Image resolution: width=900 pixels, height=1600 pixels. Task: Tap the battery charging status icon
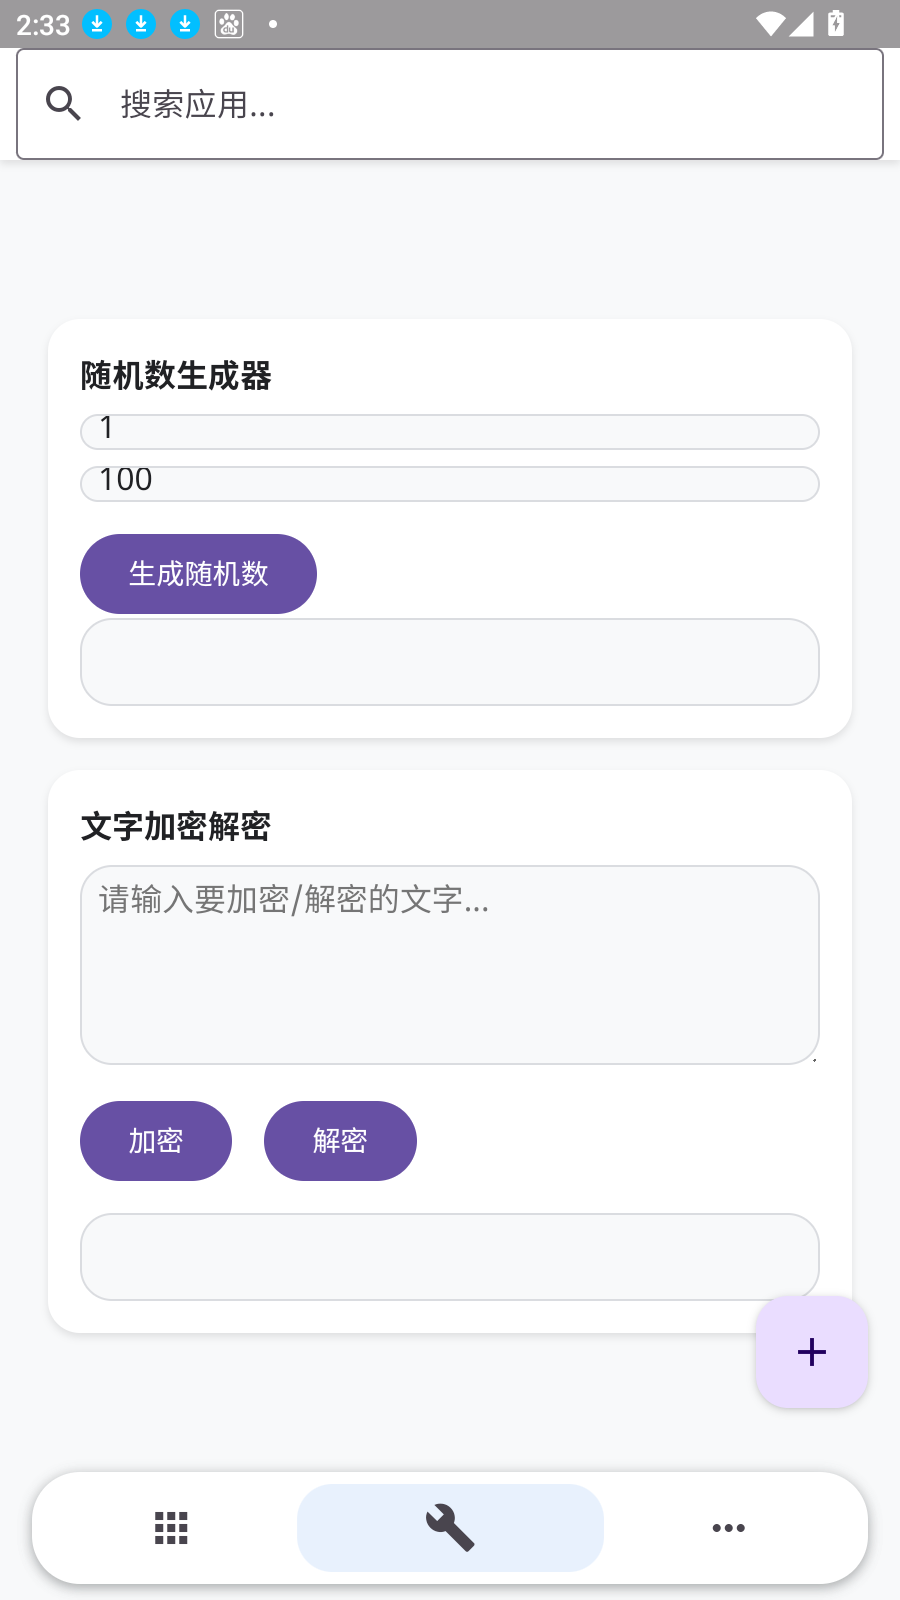tap(836, 24)
